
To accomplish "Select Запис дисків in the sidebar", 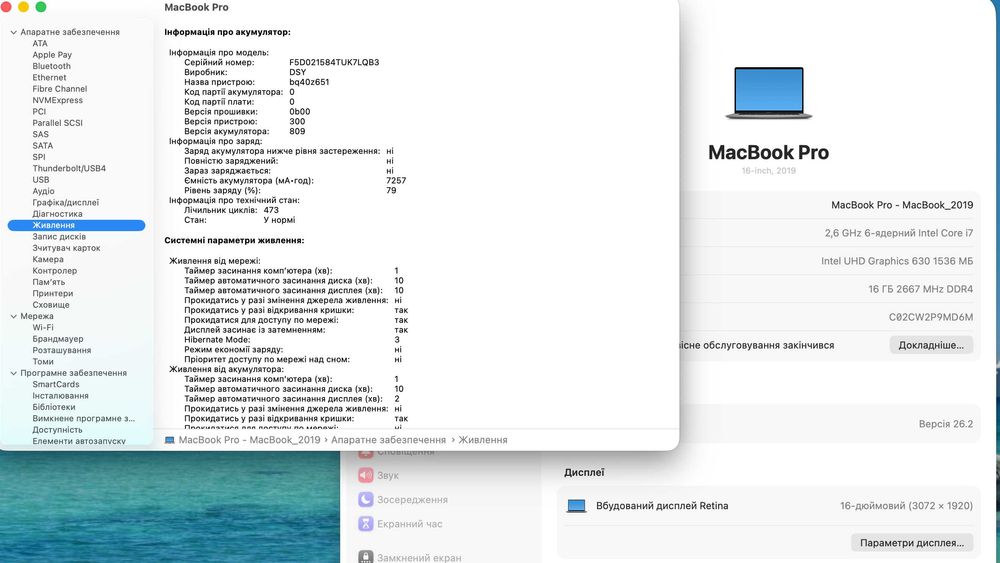I will coord(59,237).
